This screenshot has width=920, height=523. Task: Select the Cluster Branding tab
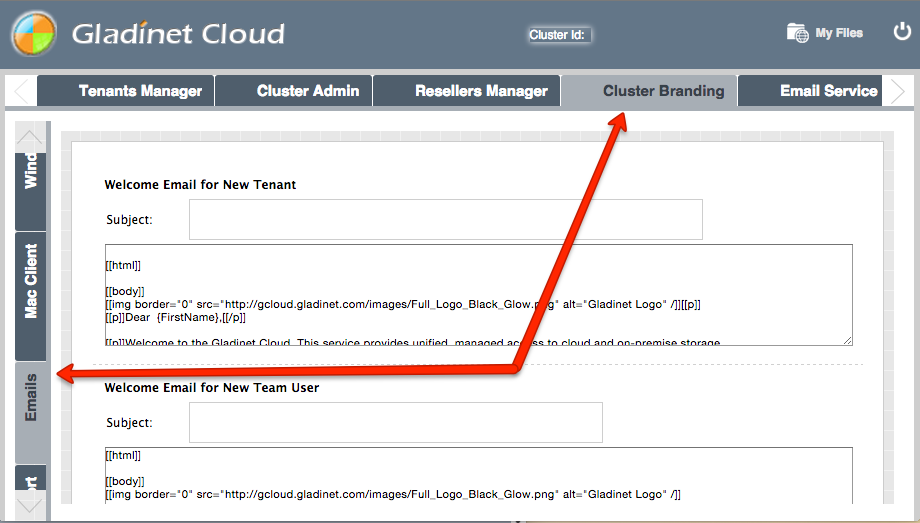(x=649, y=91)
